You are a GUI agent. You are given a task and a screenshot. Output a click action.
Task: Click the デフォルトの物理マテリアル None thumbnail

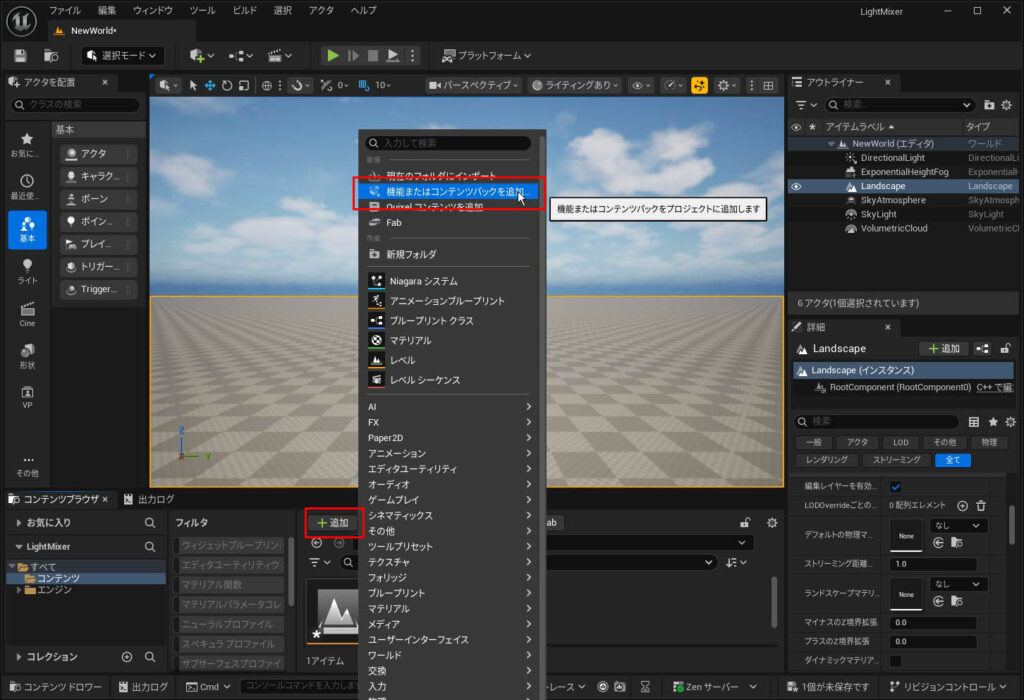(x=905, y=535)
